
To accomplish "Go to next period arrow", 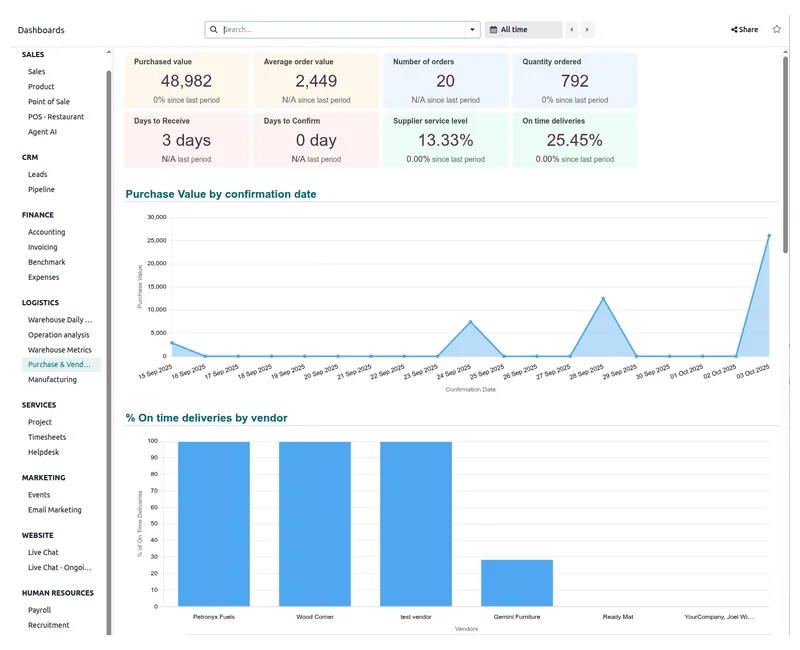I will 587,30.
